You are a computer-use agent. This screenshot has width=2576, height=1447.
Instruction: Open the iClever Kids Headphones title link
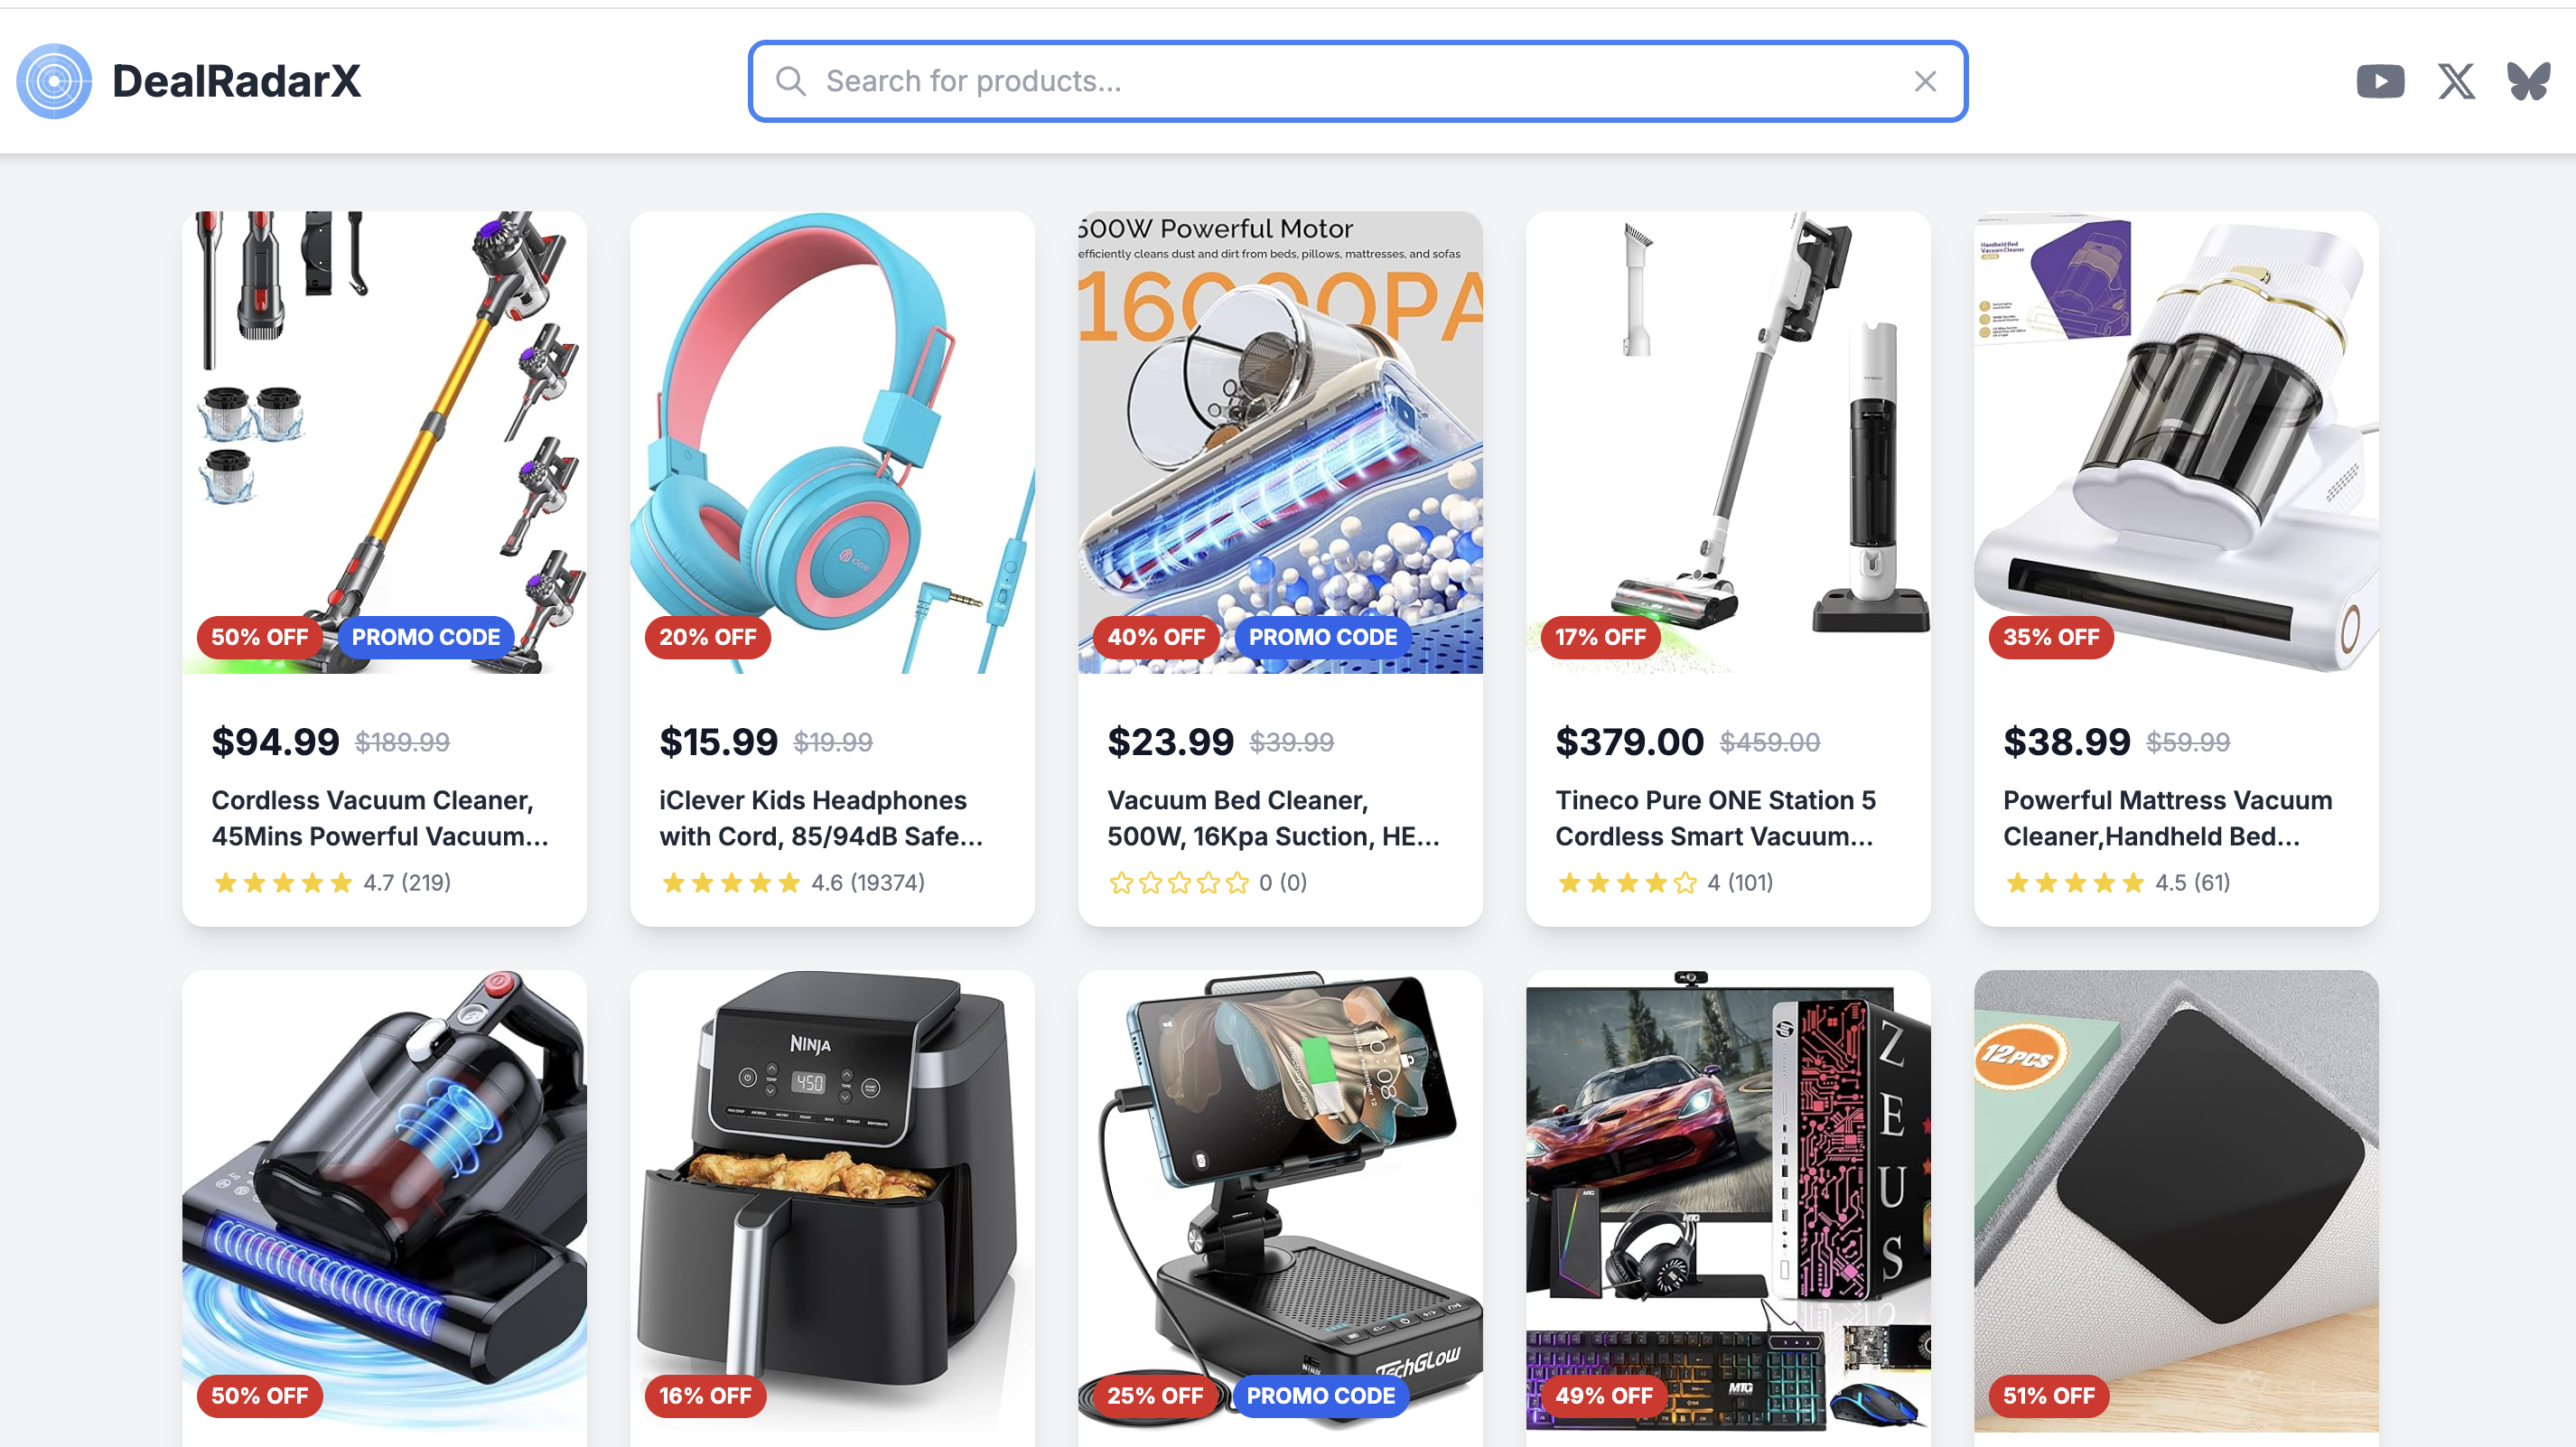pyautogui.click(x=821, y=818)
